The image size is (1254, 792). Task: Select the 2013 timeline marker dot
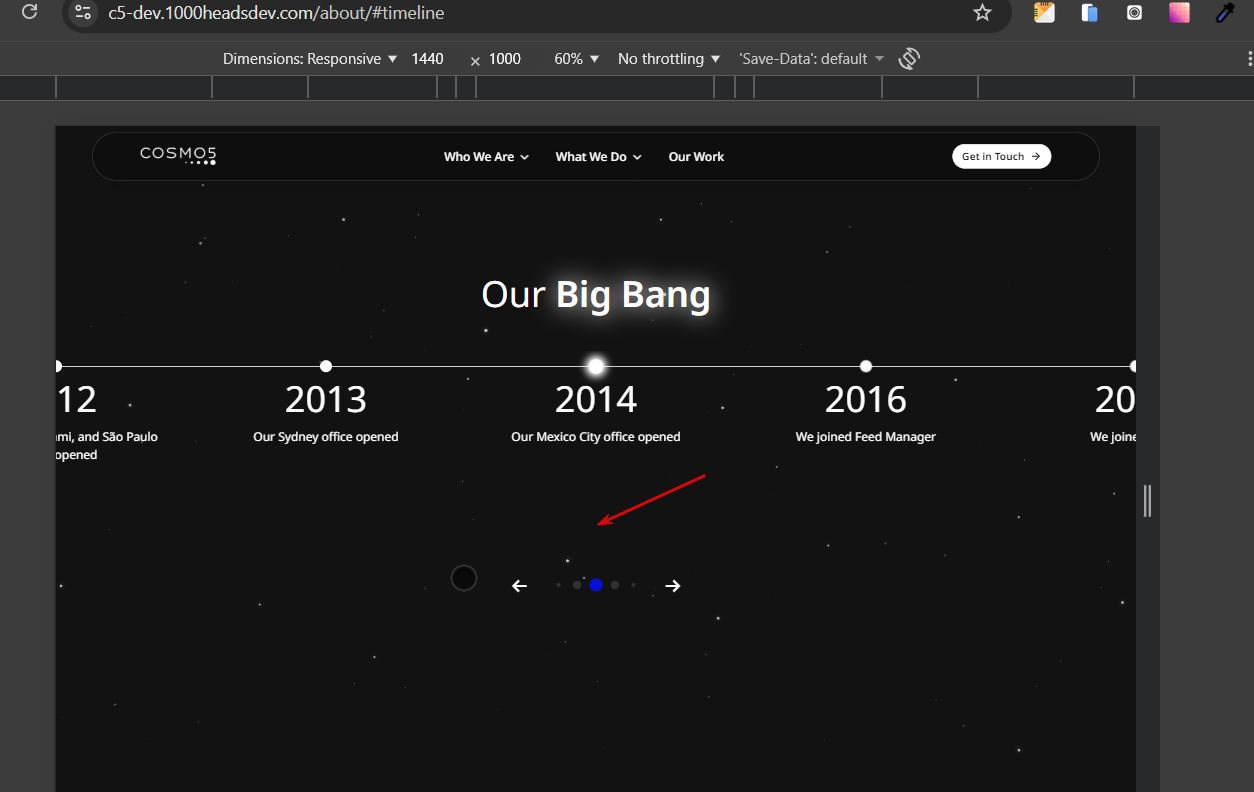[x=326, y=366]
